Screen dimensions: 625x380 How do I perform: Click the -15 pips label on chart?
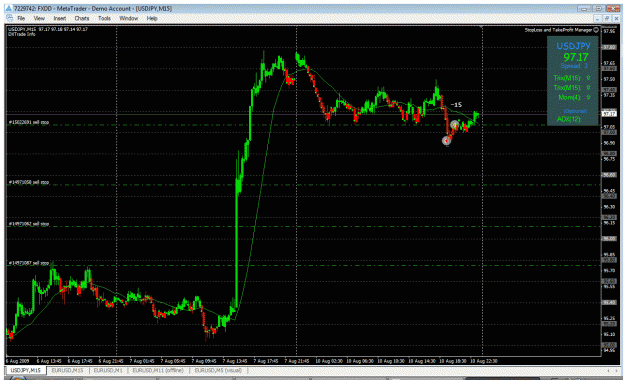point(456,105)
